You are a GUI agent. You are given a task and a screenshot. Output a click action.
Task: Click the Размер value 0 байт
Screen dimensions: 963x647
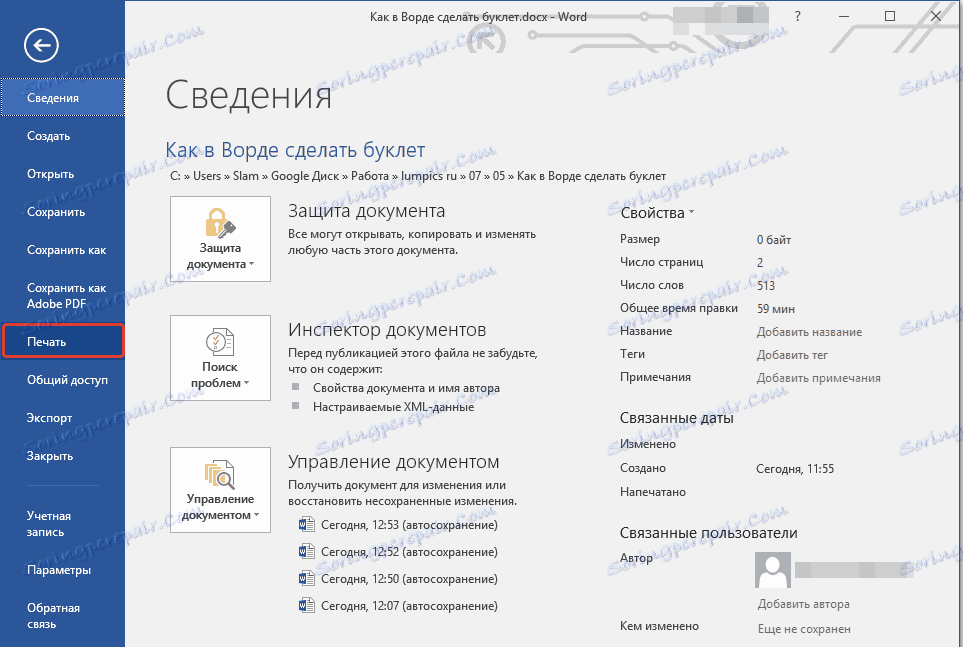point(773,240)
